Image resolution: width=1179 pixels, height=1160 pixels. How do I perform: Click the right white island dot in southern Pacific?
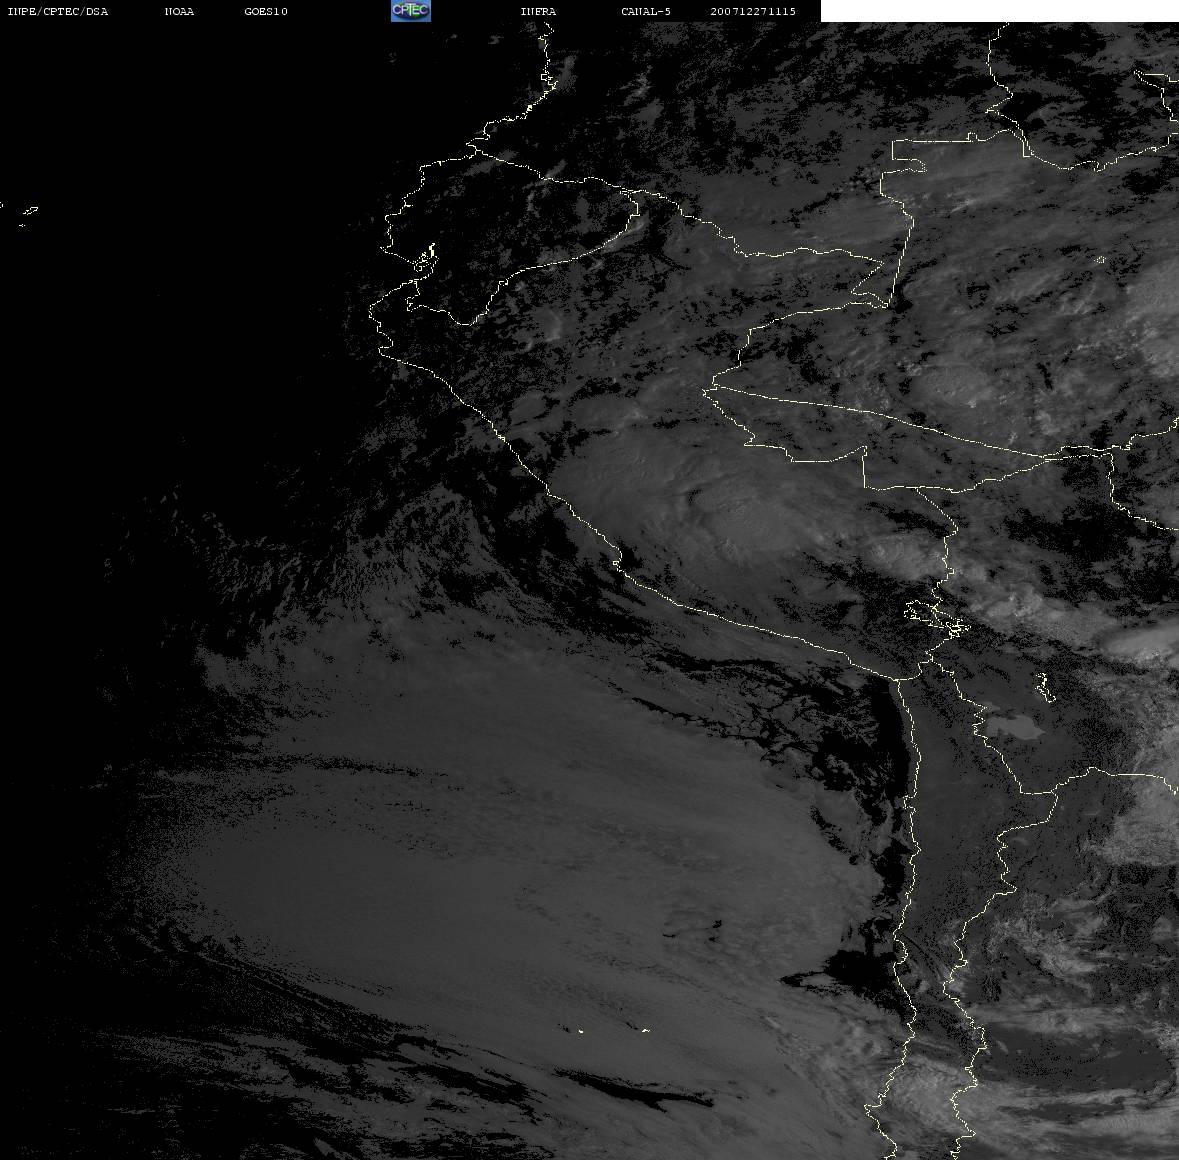(645, 1030)
